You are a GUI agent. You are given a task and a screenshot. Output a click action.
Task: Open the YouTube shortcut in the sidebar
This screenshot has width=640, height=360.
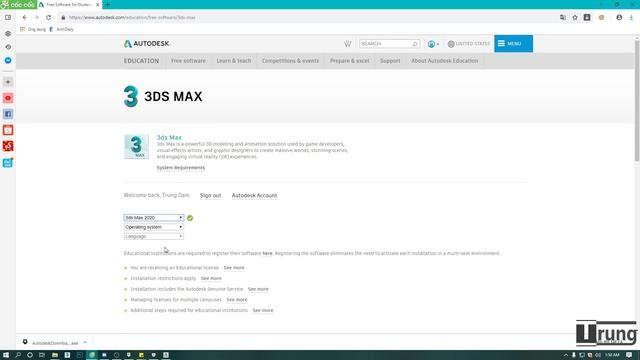click(8, 98)
